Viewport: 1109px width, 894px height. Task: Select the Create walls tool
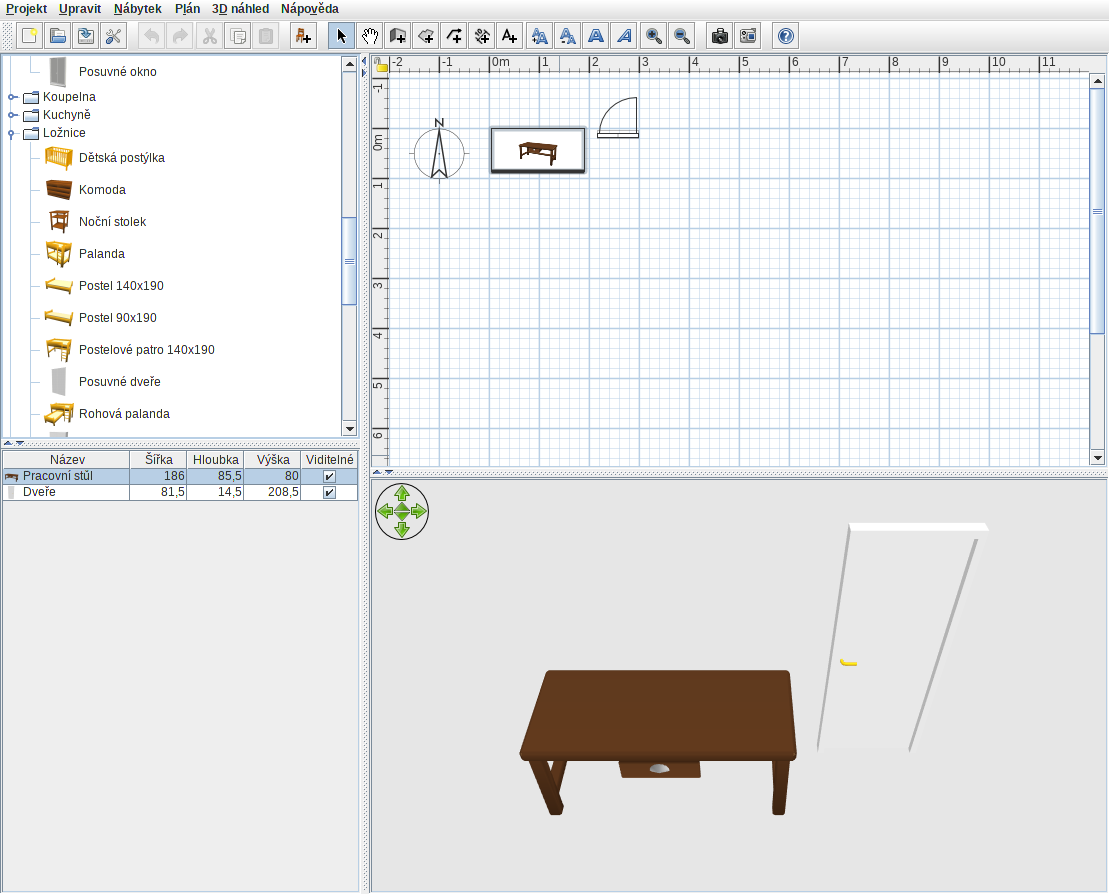coord(398,36)
